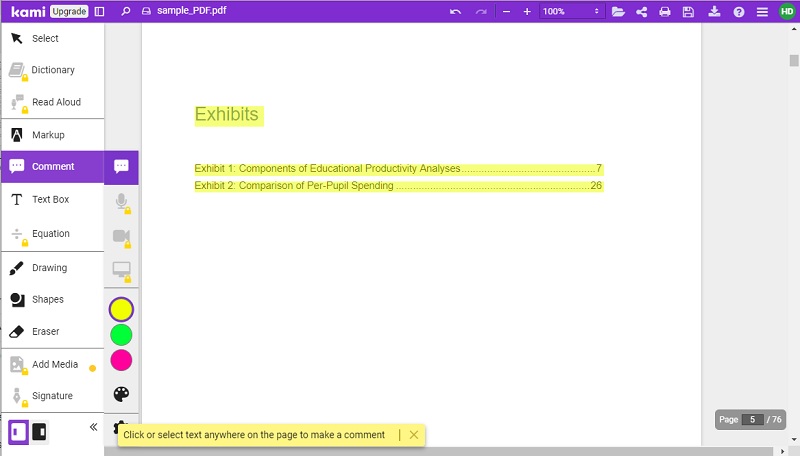Undo the last action
Image resolution: width=800 pixels, height=456 pixels.
(x=456, y=11)
